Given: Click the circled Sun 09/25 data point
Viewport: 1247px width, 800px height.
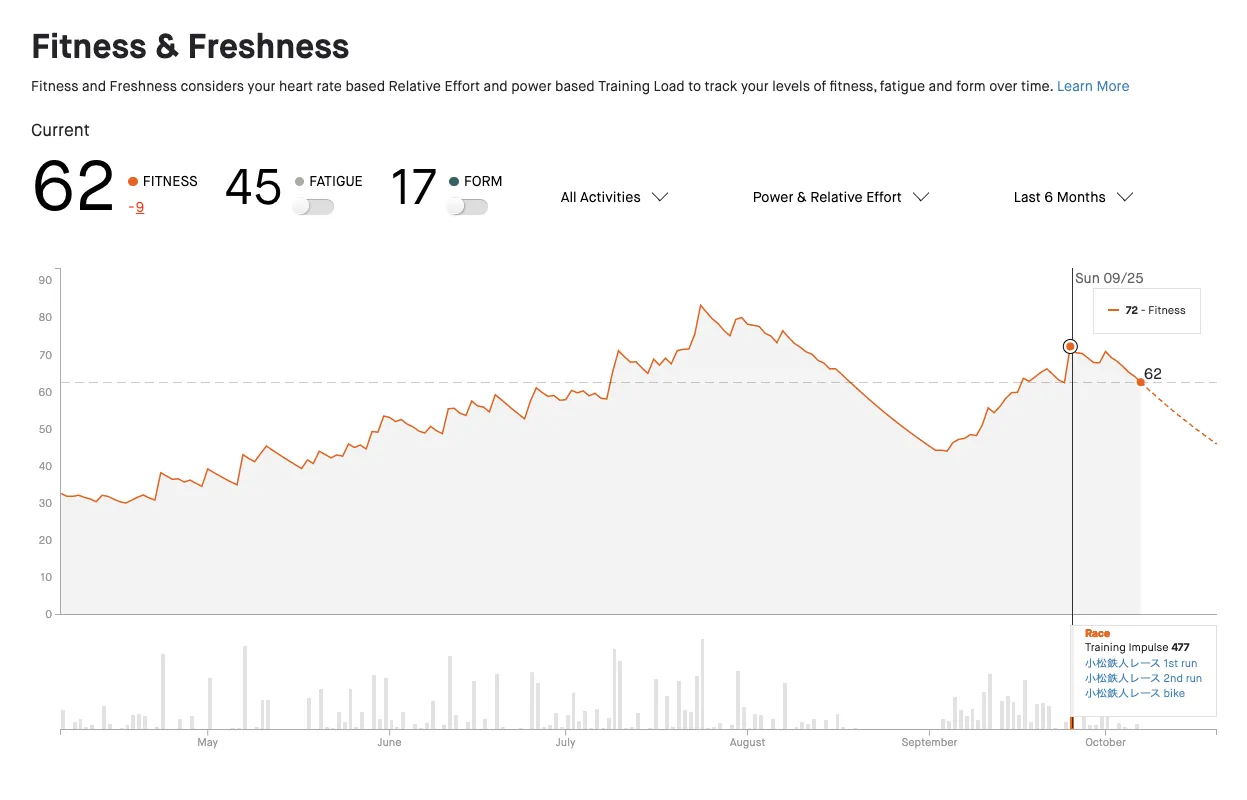Looking at the screenshot, I should pos(1070,346).
